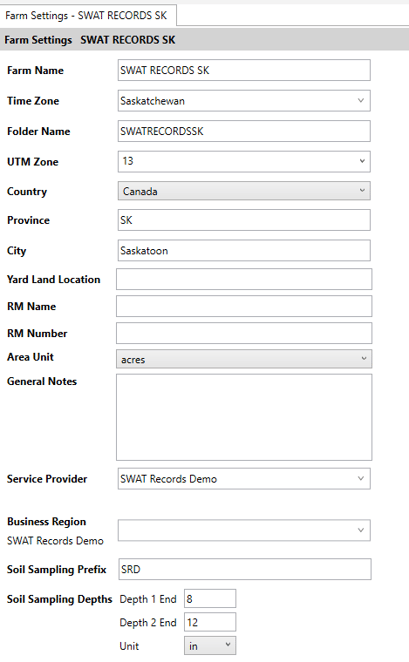Click the RM Name input field
Image resolution: width=409 pixels, height=662 pixels.
point(244,306)
